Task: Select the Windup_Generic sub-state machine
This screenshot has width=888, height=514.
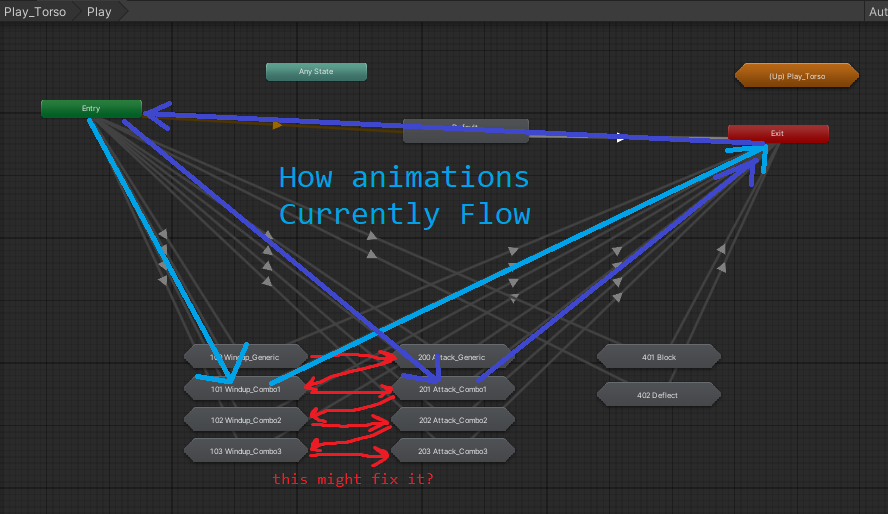Action: [246, 357]
